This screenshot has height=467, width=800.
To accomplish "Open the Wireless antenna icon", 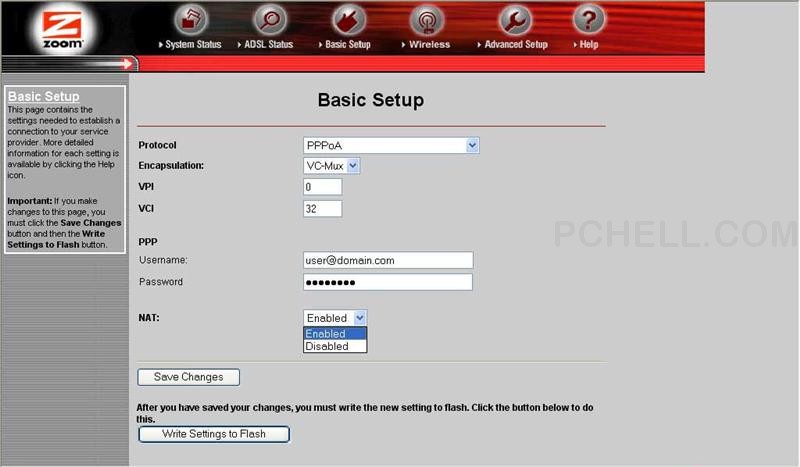I will click(x=428, y=19).
